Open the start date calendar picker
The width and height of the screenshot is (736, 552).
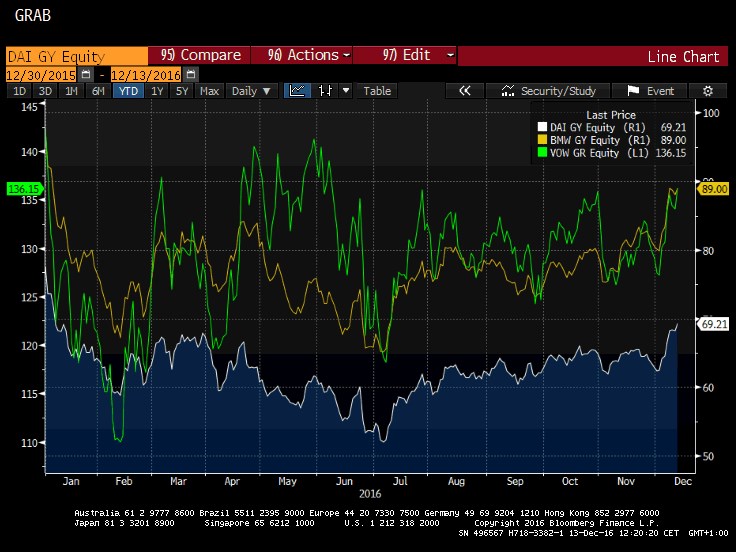[x=86, y=75]
